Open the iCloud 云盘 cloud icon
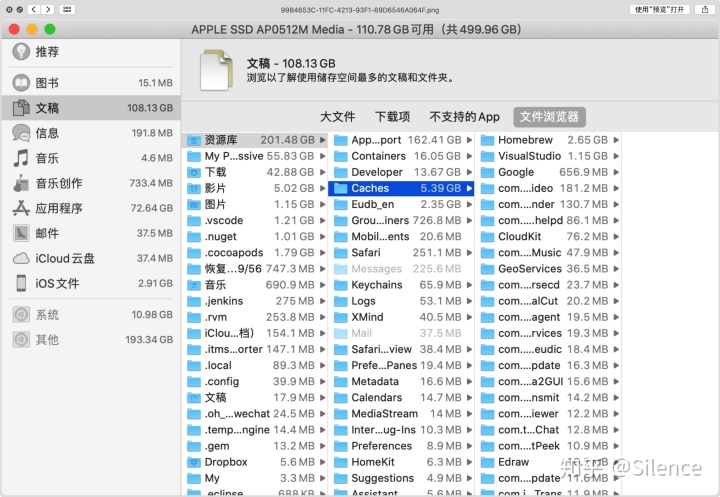The height and width of the screenshot is (497, 720). point(21,258)
